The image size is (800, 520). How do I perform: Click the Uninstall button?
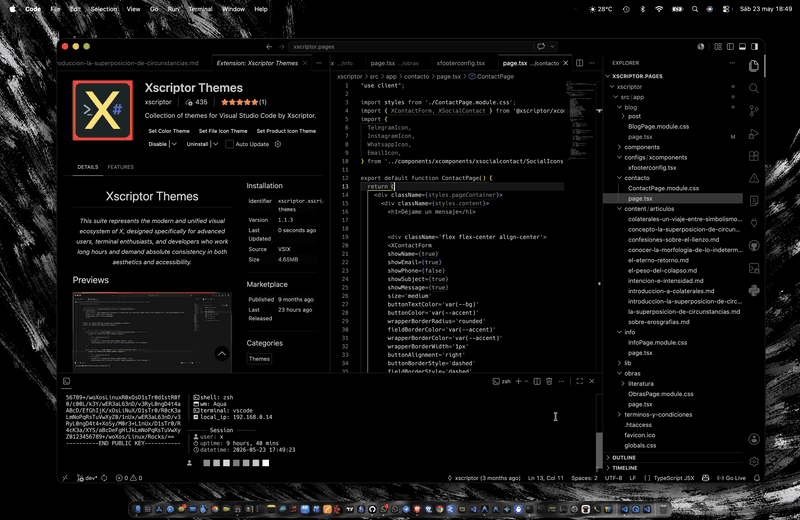[197, 144]
